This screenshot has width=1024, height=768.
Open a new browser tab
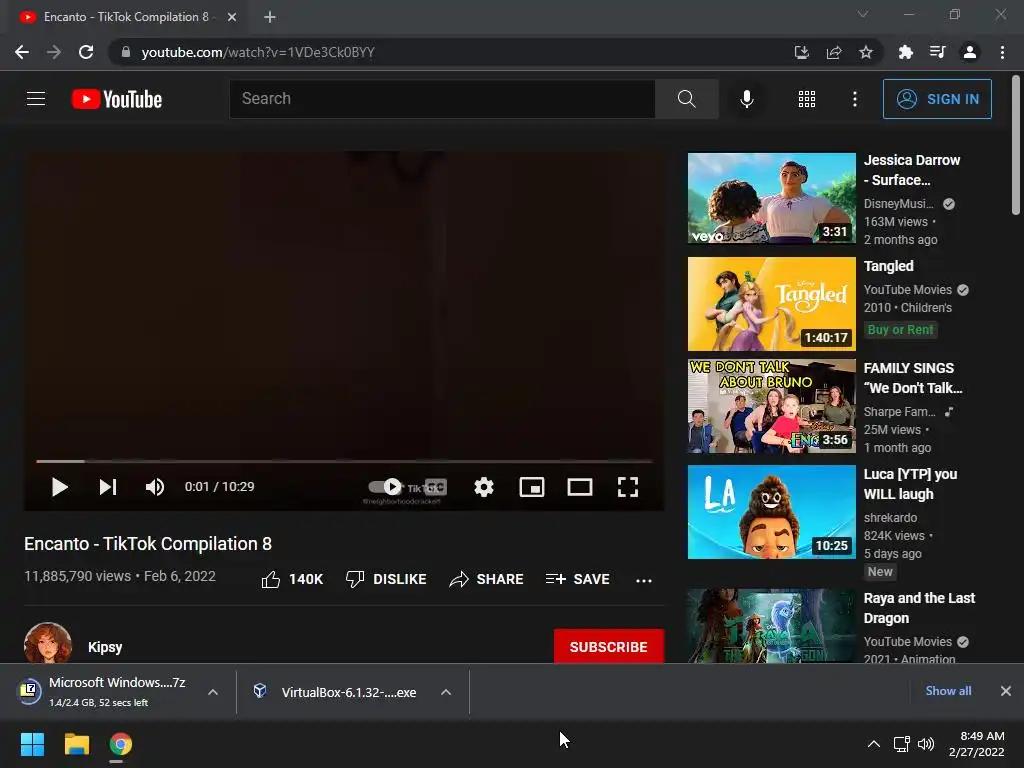pos(270,17)
